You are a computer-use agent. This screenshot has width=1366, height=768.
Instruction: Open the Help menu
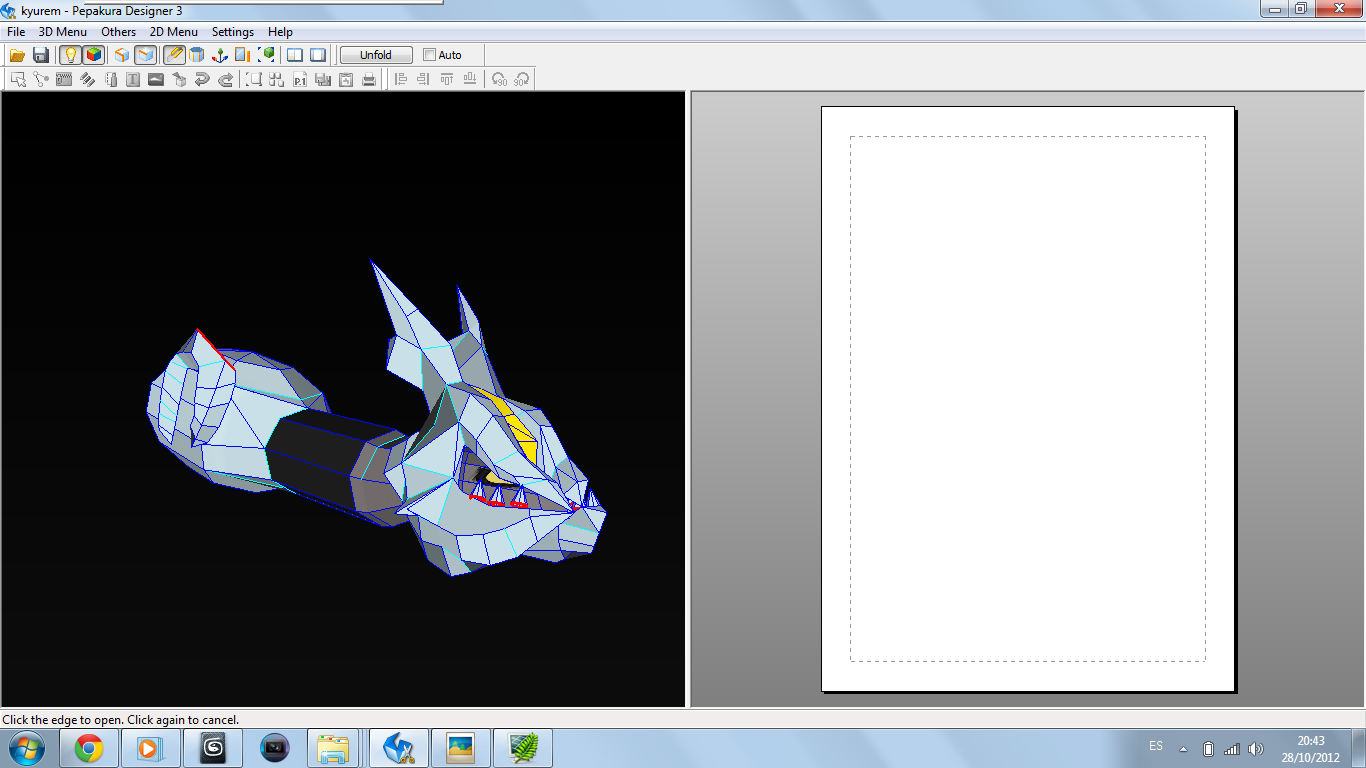coord(280,32)
